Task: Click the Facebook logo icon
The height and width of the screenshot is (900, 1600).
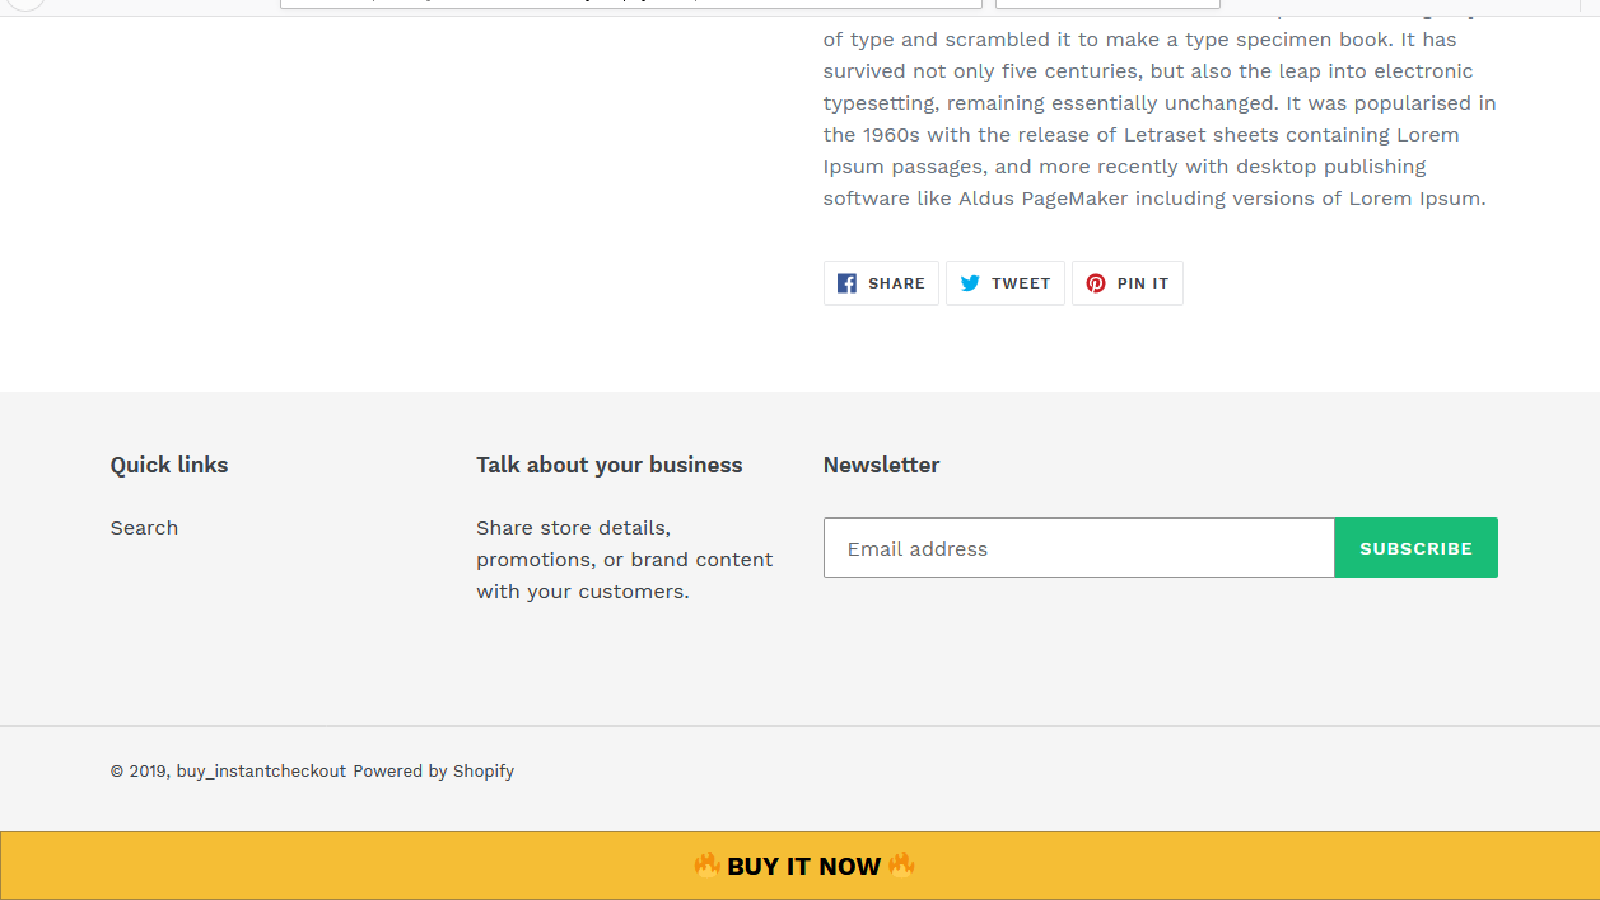Action: pos(847,283)
